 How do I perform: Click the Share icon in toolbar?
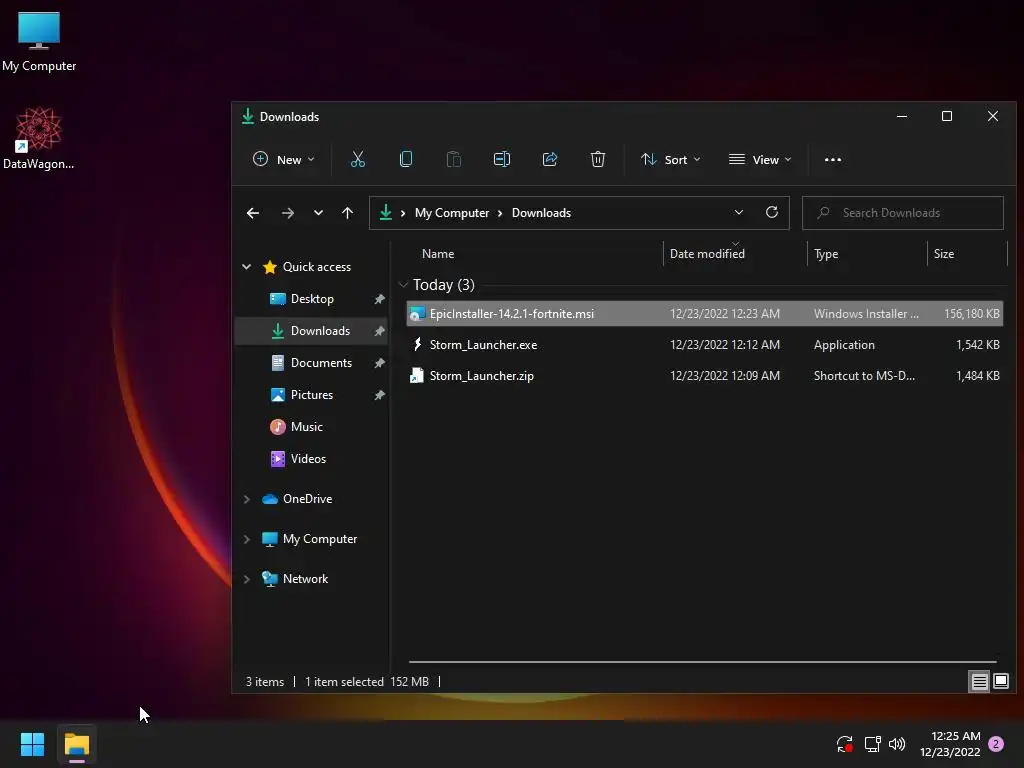pyautogui.click(x=550, y=159)
